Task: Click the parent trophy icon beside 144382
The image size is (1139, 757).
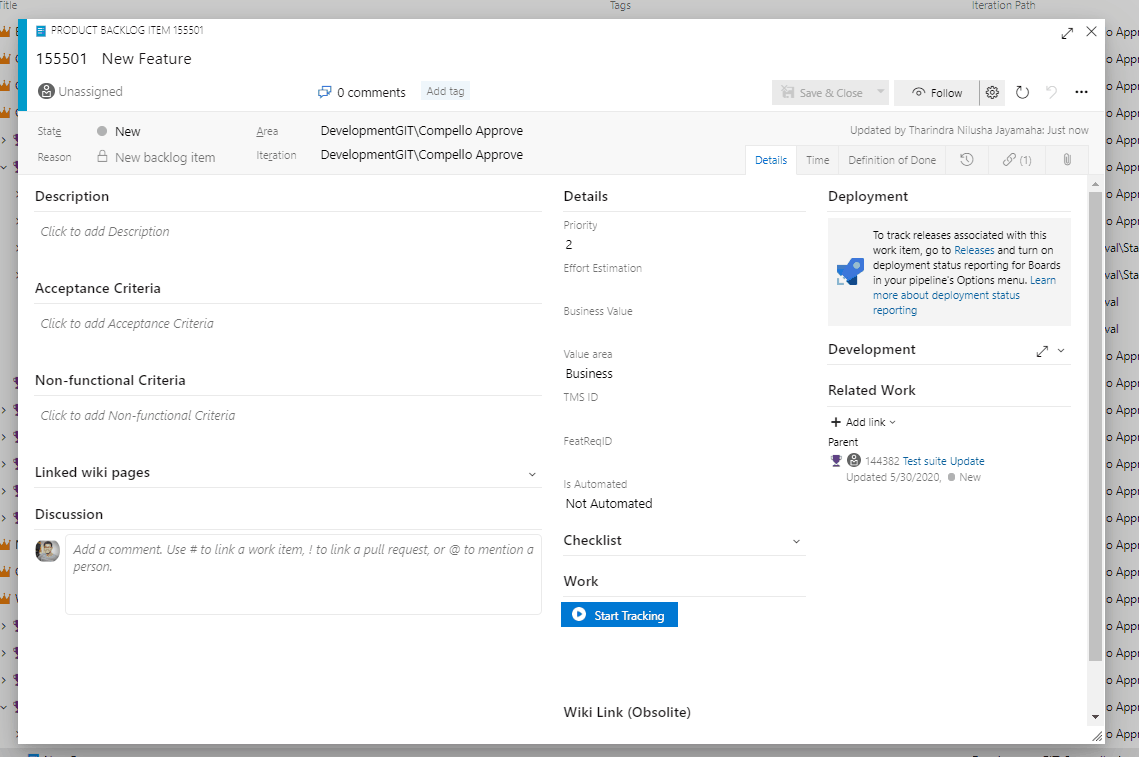Action: click(836, 459)
